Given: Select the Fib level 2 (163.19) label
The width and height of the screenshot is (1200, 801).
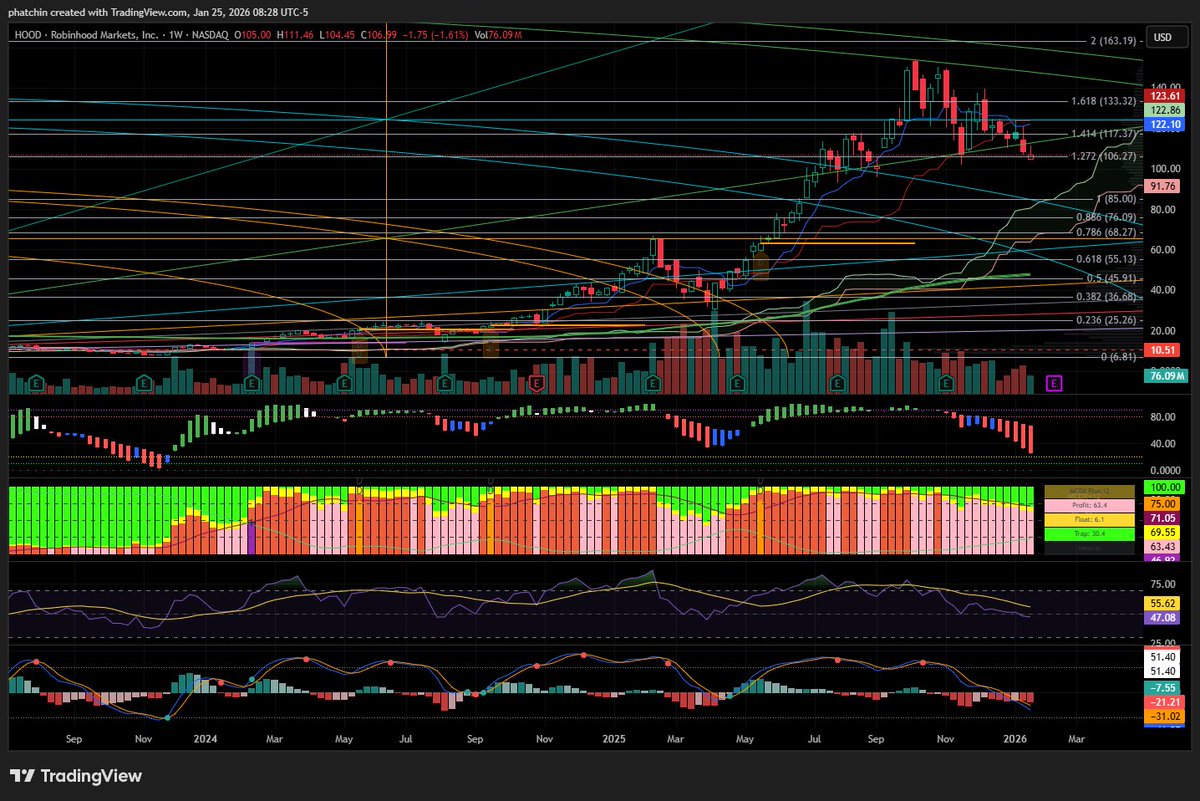Looking at the screenshot, I should point(1113,41).
